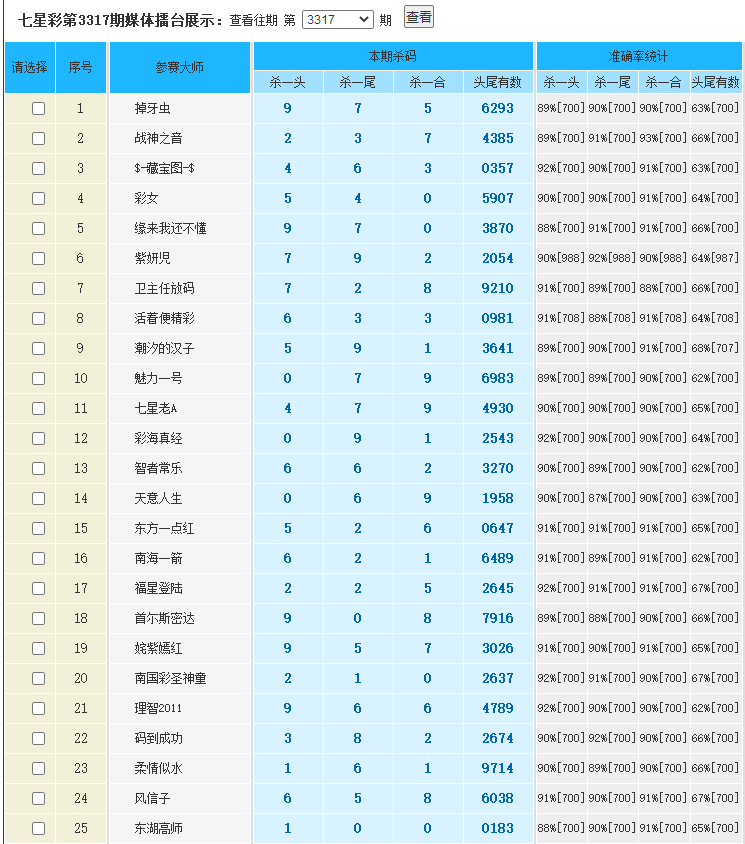Click the 查看 button
Viewport: 745px width, 844px height.
[418, 17]
